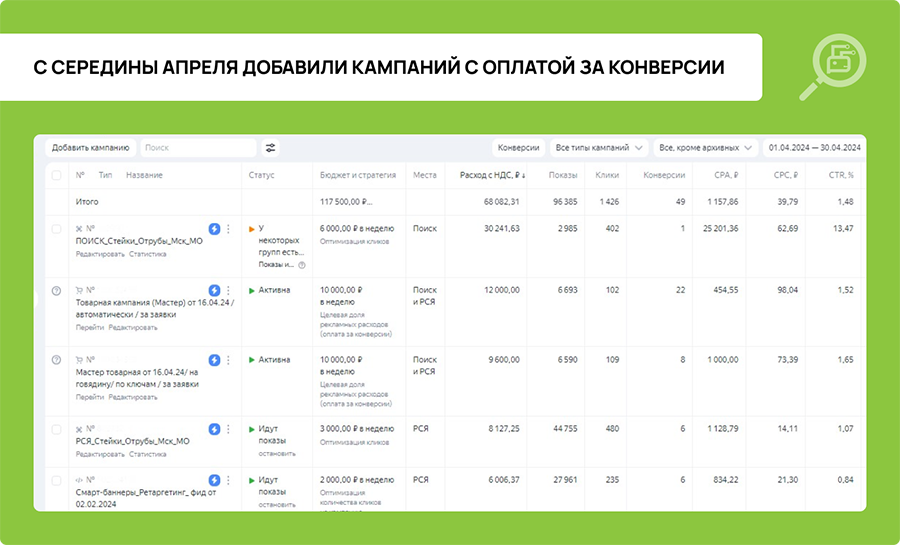Click code type icon of Смарт-баннеры campaign

click(79, 480)
